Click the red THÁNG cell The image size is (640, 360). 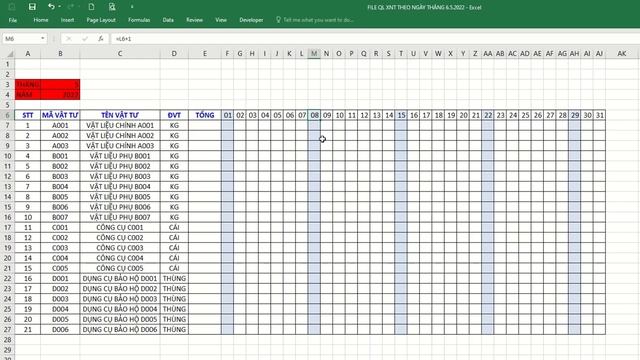click(x=28, y=84)
